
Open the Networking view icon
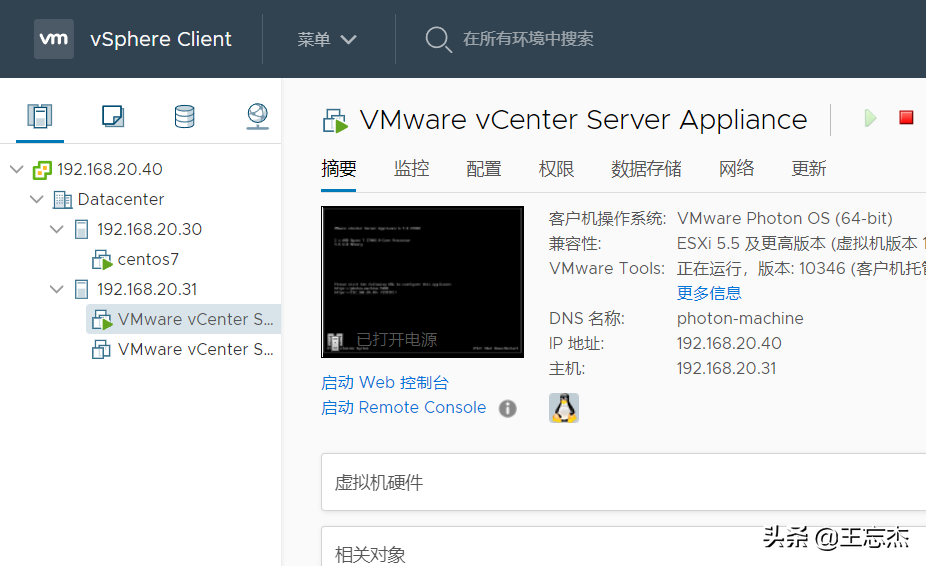(x=257, y=116)
